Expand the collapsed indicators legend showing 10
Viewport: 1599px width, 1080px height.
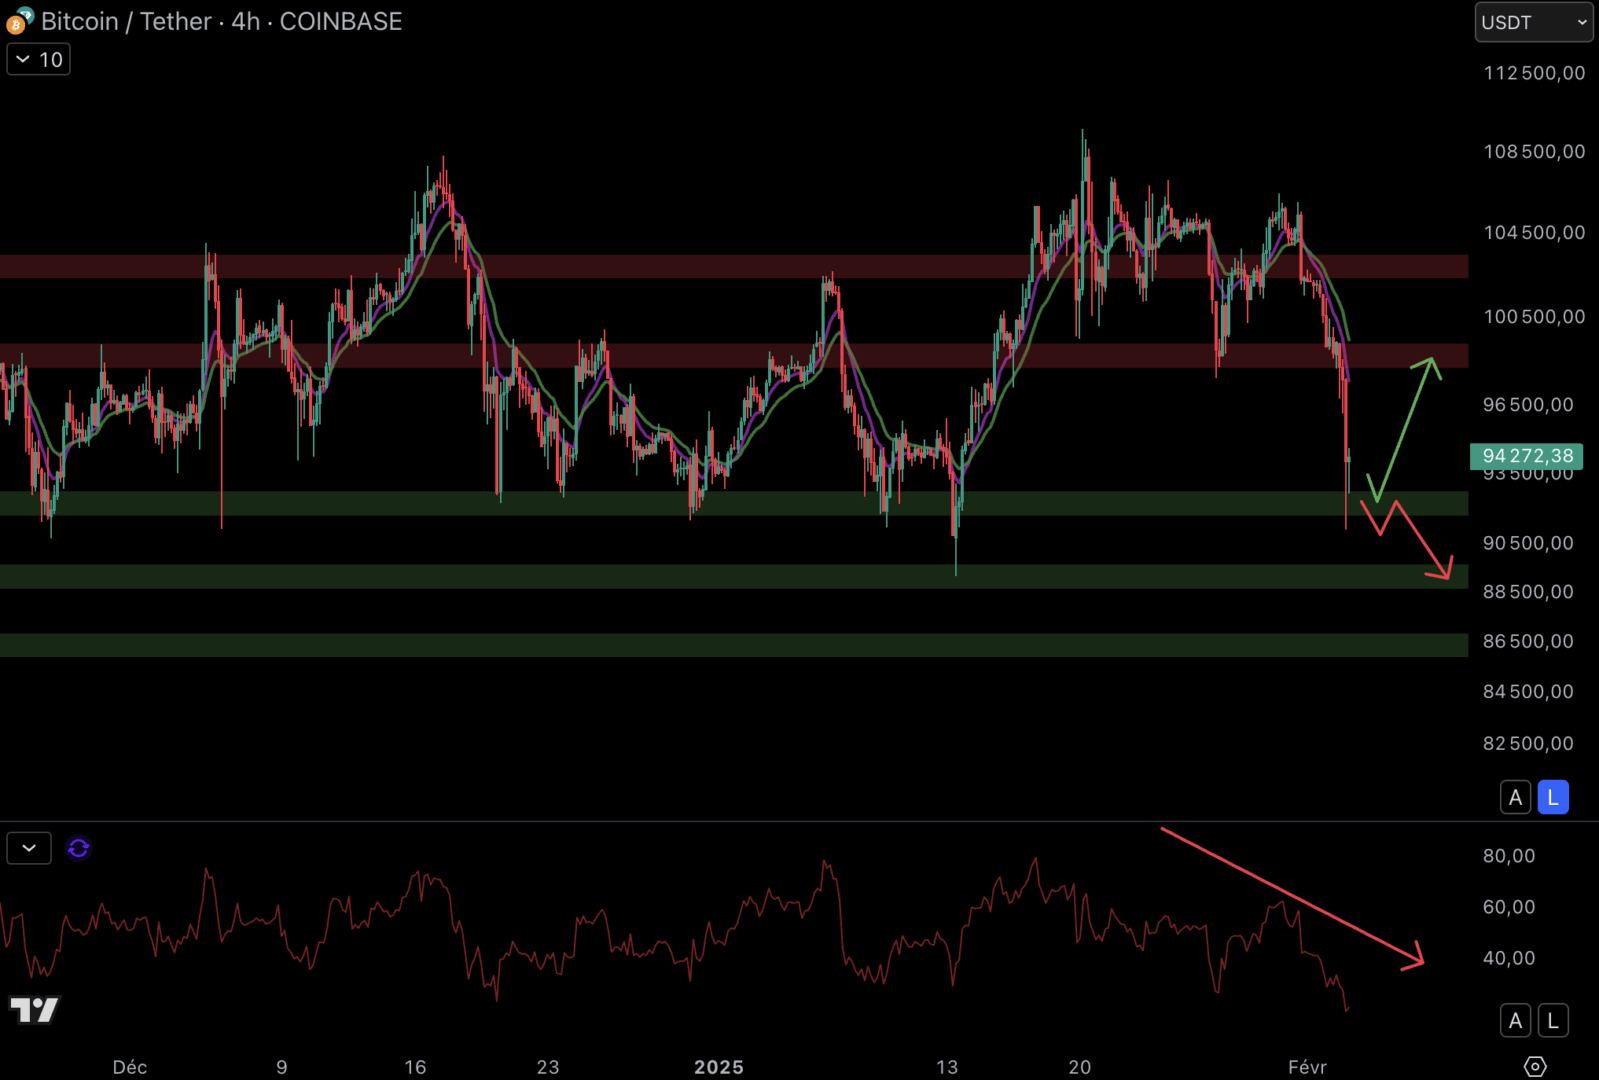coord(39,60)
